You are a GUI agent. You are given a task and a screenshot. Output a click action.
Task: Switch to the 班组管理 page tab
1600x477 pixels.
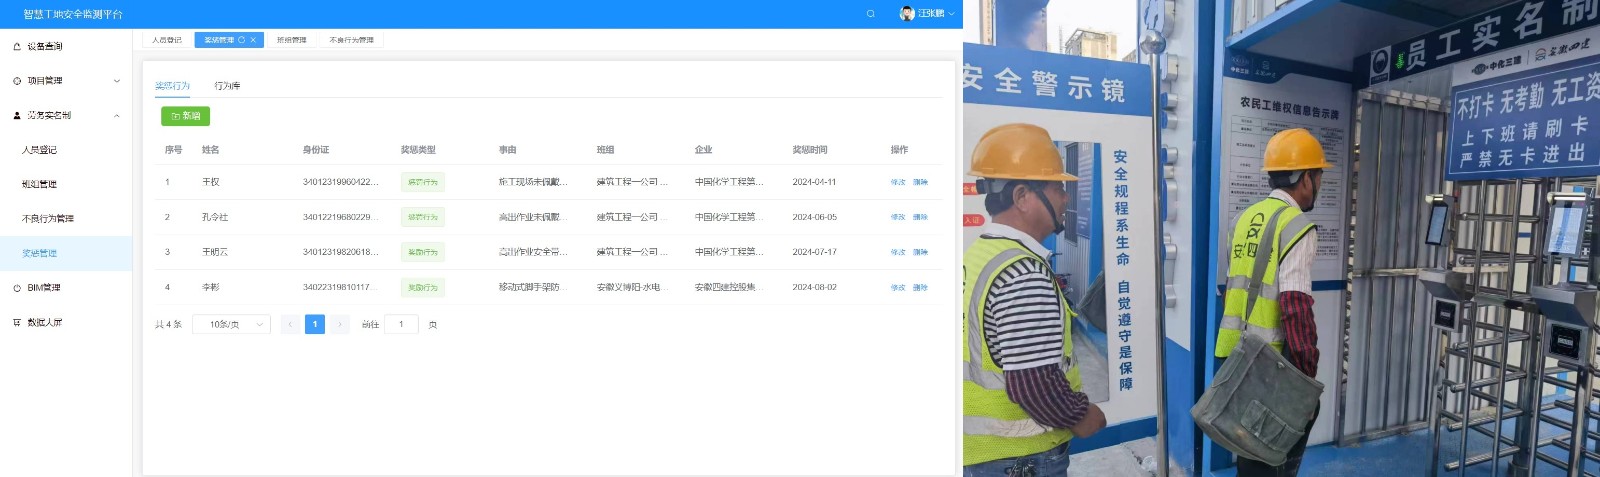point(292,40)
